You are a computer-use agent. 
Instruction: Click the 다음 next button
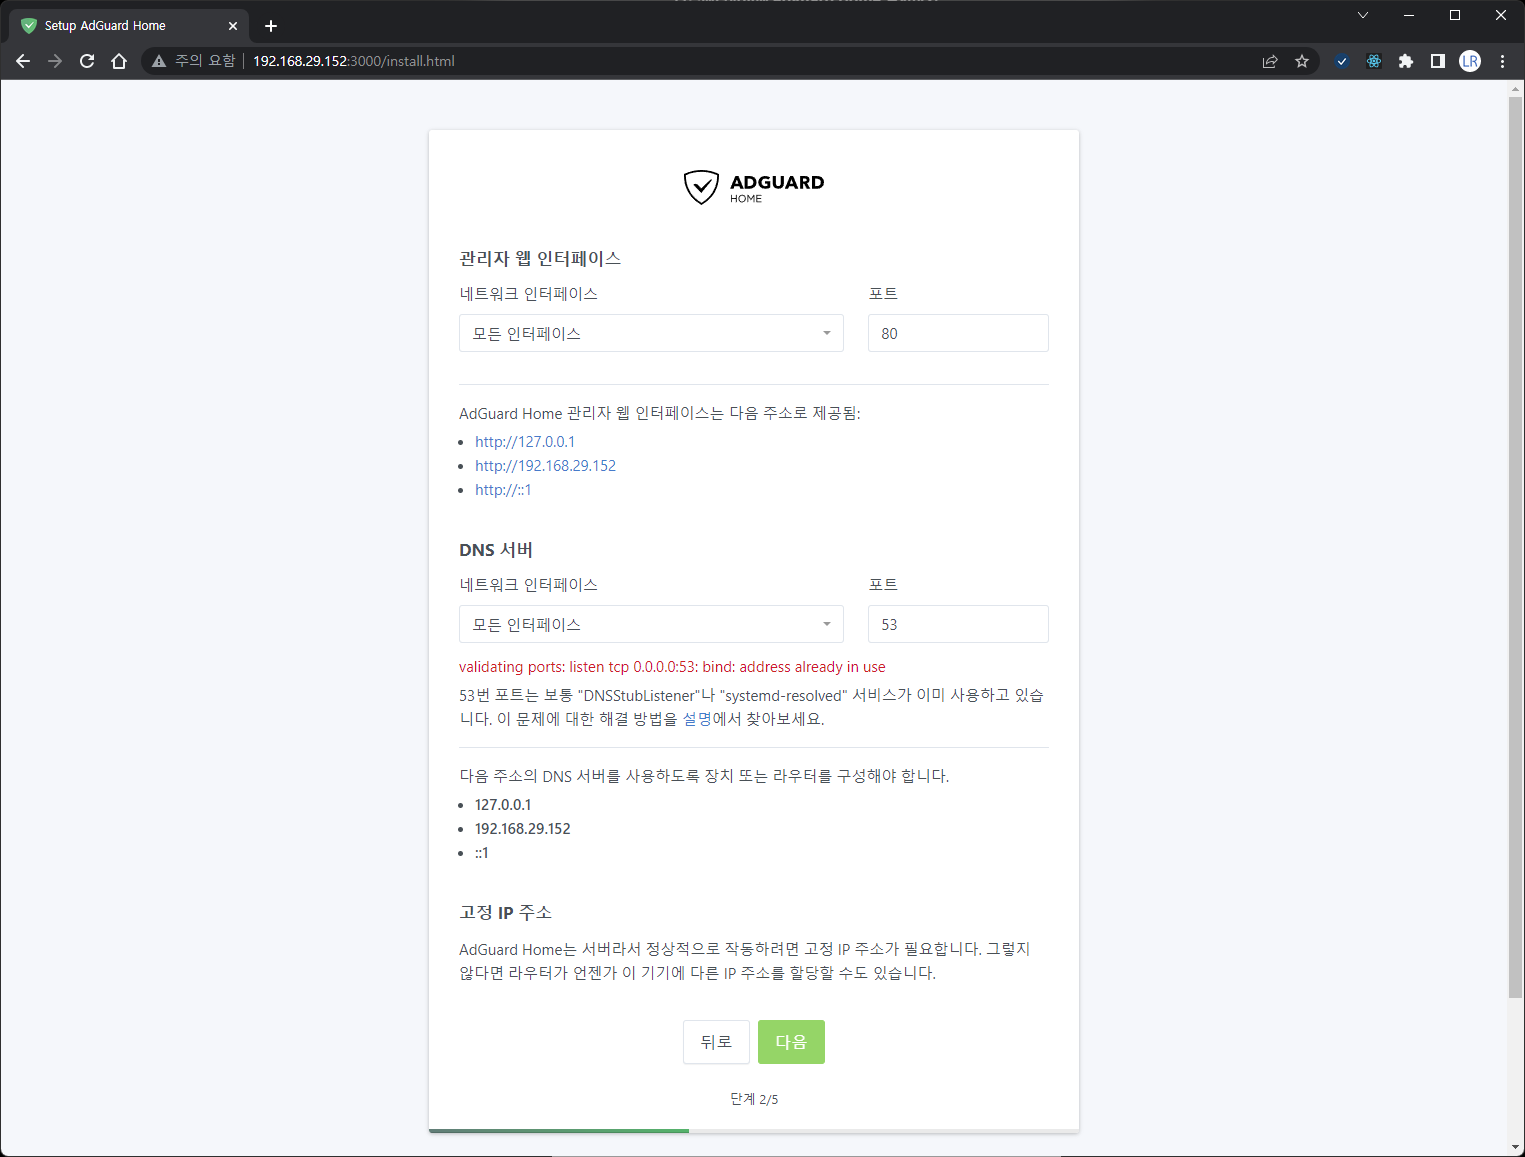click(791, 1042)
